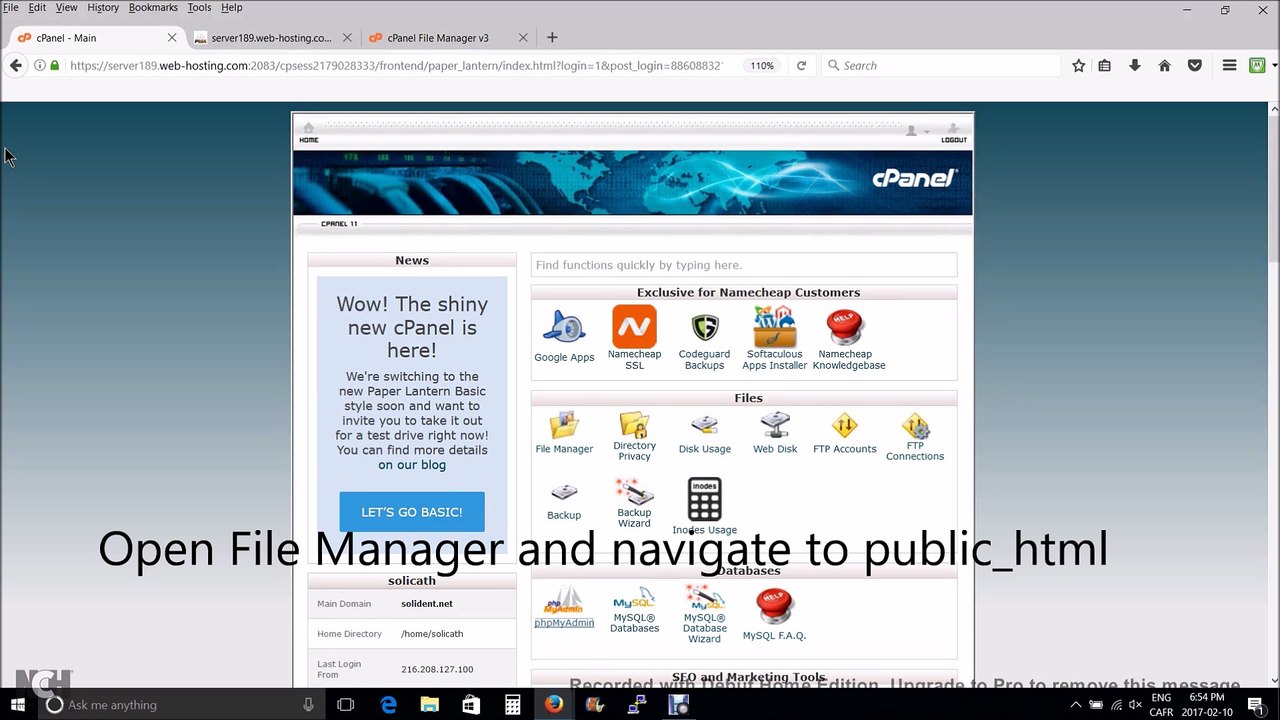Open the Backup tool
This screenshot has height=720, width=1280.
pyautogui.click(x=564, y=500)
